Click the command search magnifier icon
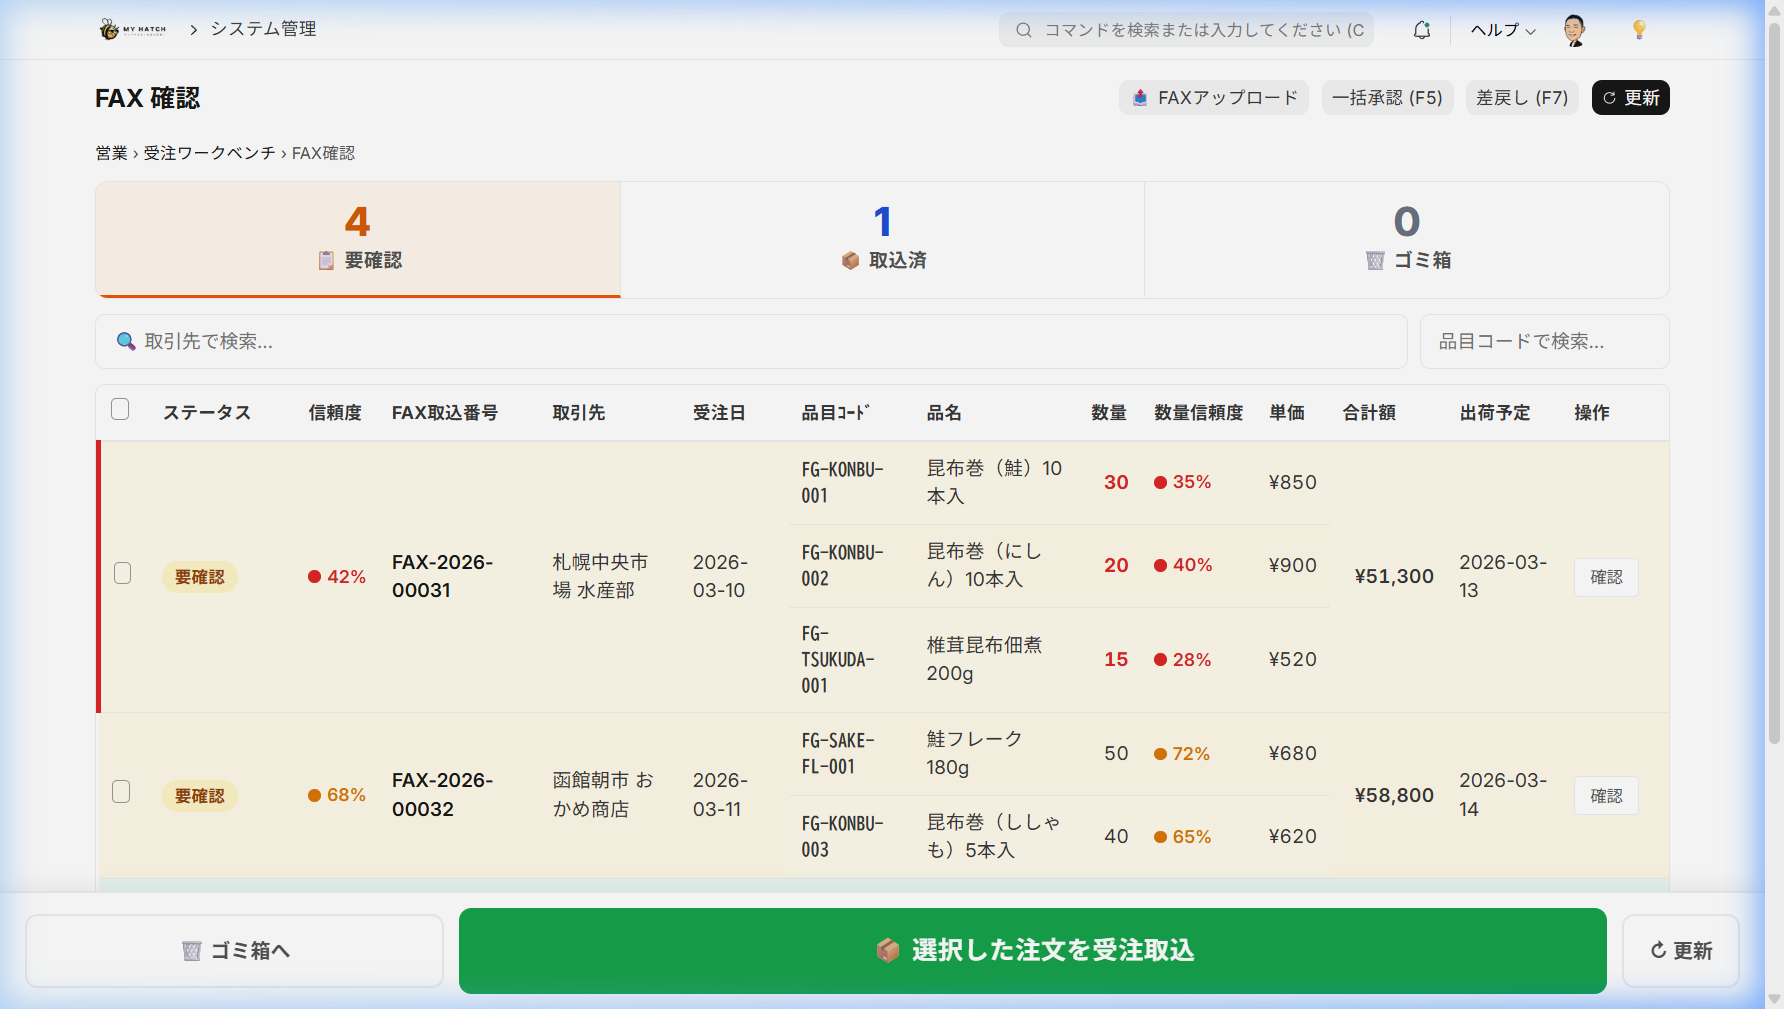 (x=1024, y=30)
